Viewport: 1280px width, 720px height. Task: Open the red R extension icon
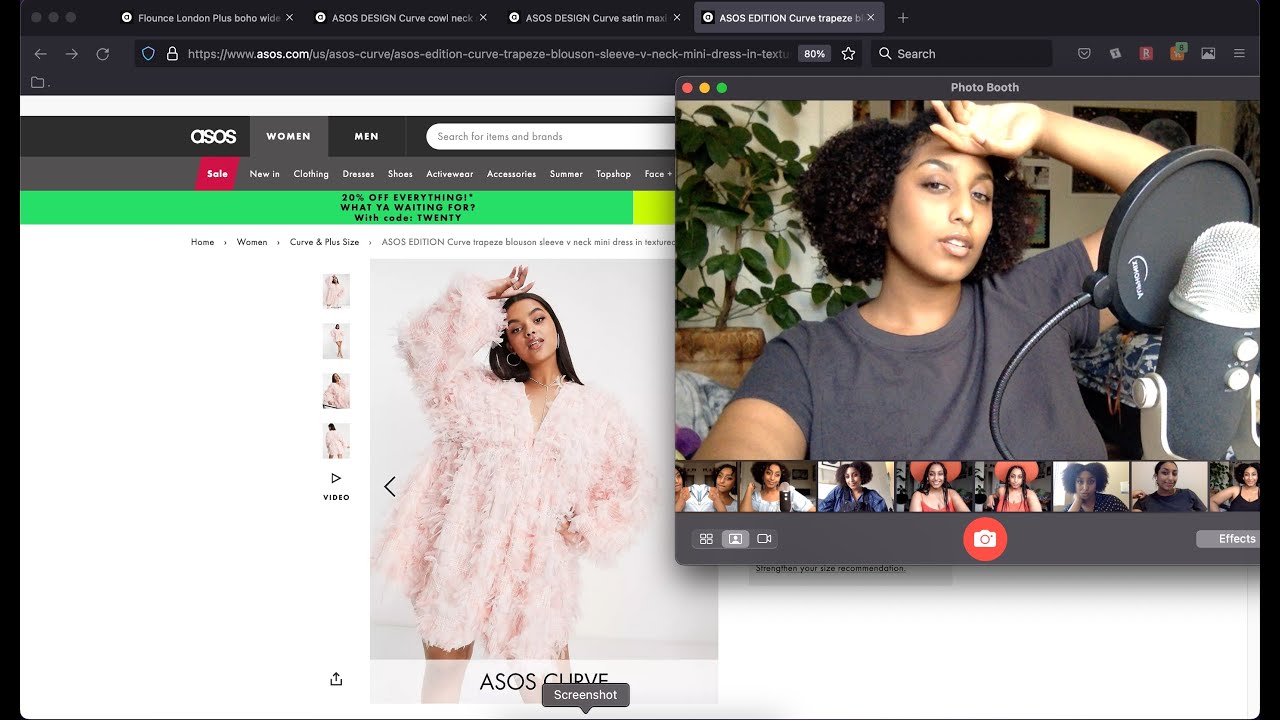point(1146,54)
